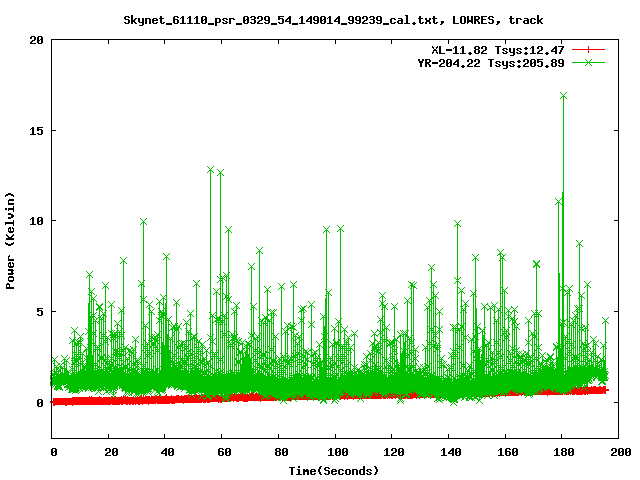Click the green X marker in the legend

(588, 62)
